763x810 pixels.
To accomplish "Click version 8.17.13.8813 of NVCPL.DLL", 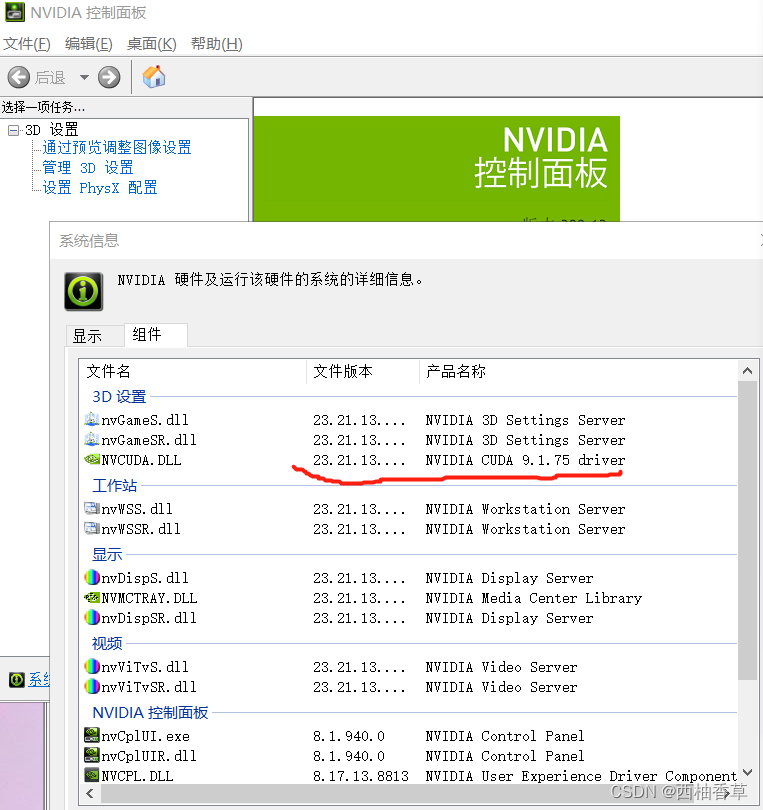I will (x=361, y=776).
